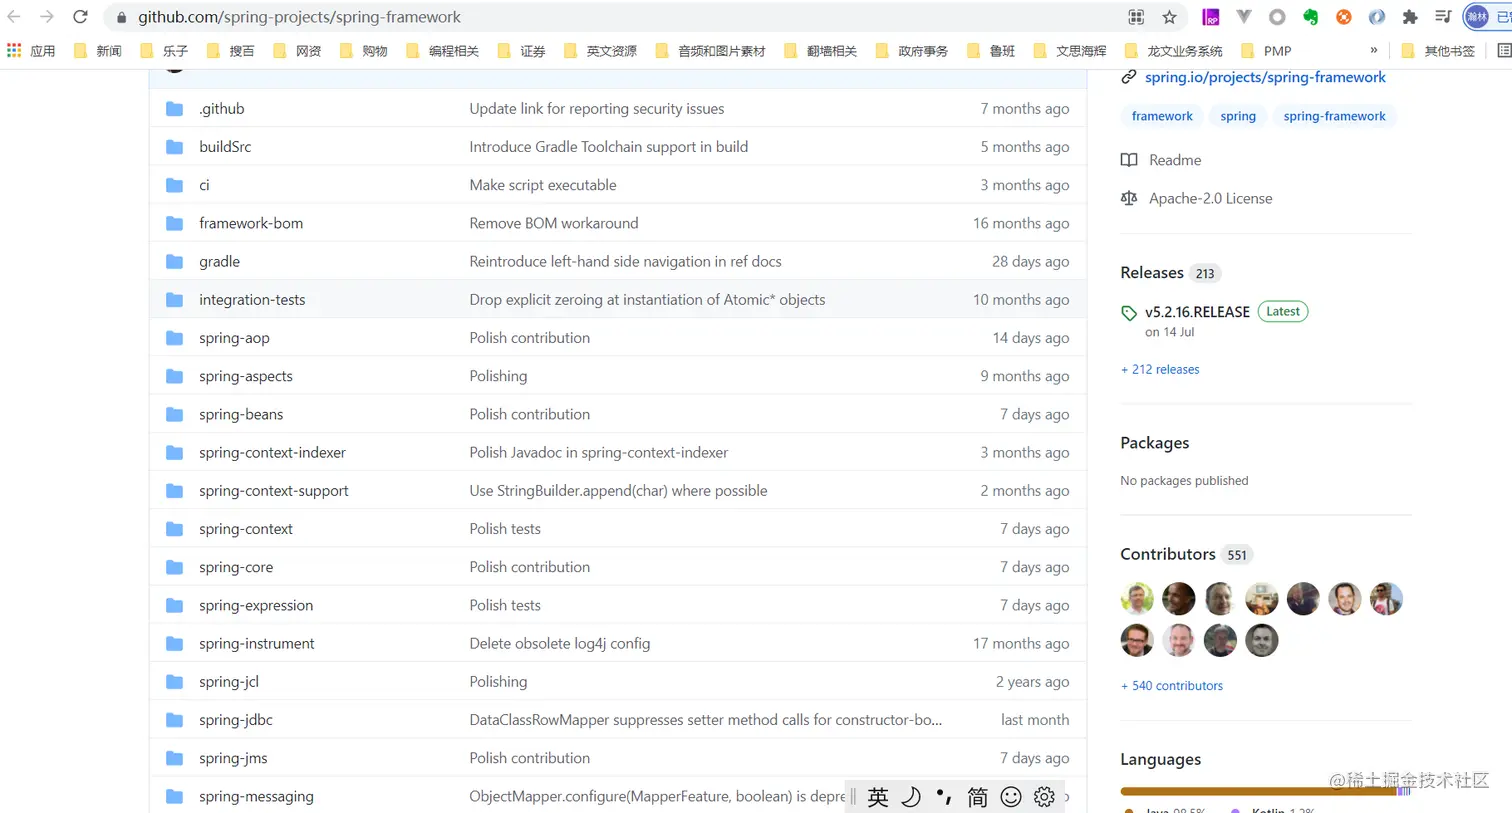Viewport: 1512px width, 813px height.
Task: Open the Releases heading link
Action: click(x=1152, y=272)
